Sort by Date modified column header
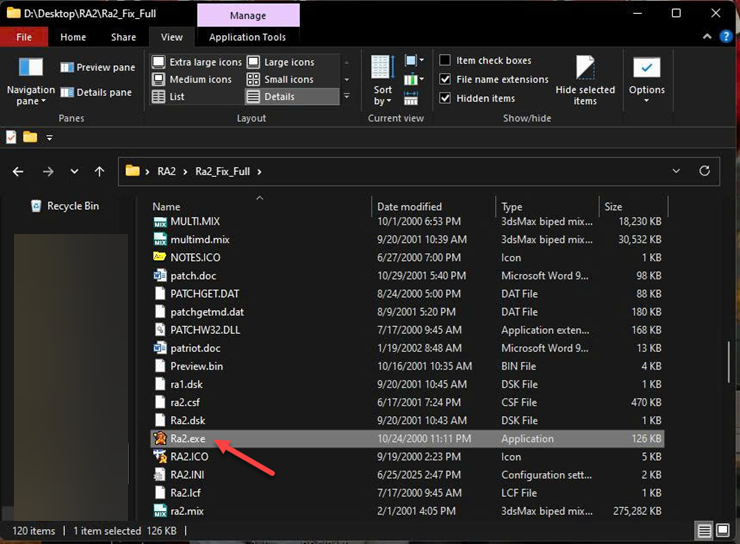Screen dimensions: 740x544 409,207
